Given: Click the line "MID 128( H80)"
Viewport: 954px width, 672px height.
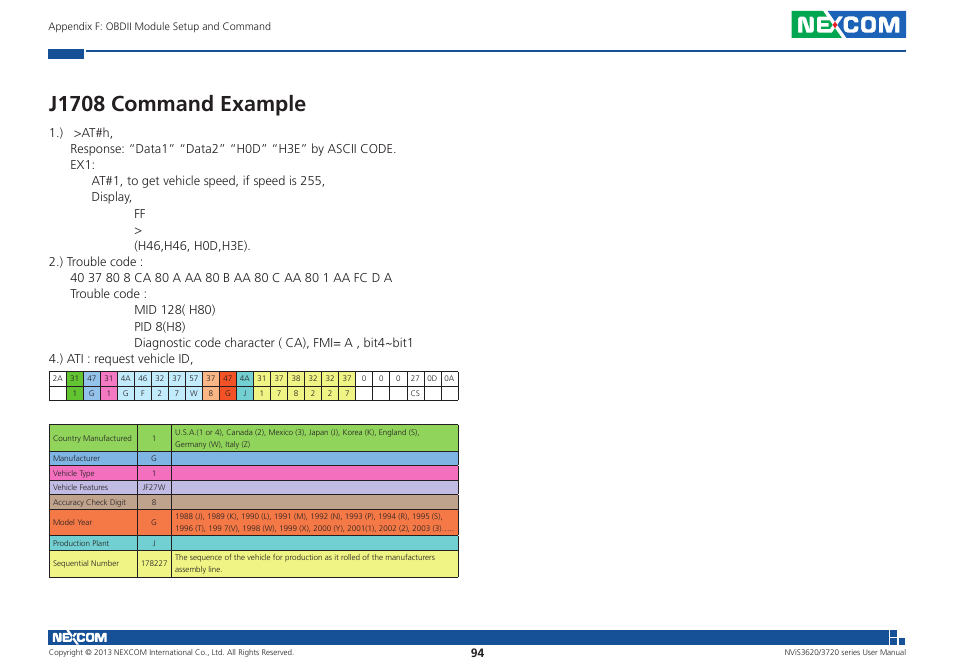Looking at the screenshot, I should (x=175, y=310).
